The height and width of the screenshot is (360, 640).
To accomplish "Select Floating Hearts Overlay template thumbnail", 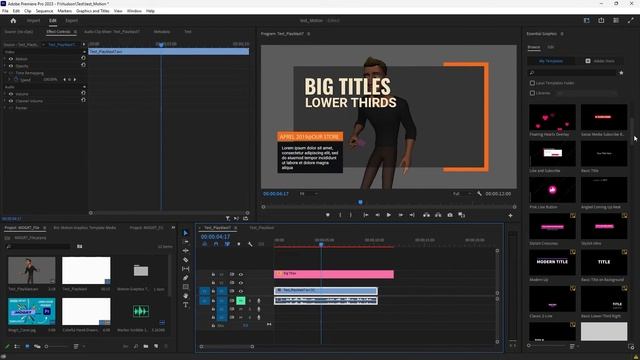I will pos(552,117).
